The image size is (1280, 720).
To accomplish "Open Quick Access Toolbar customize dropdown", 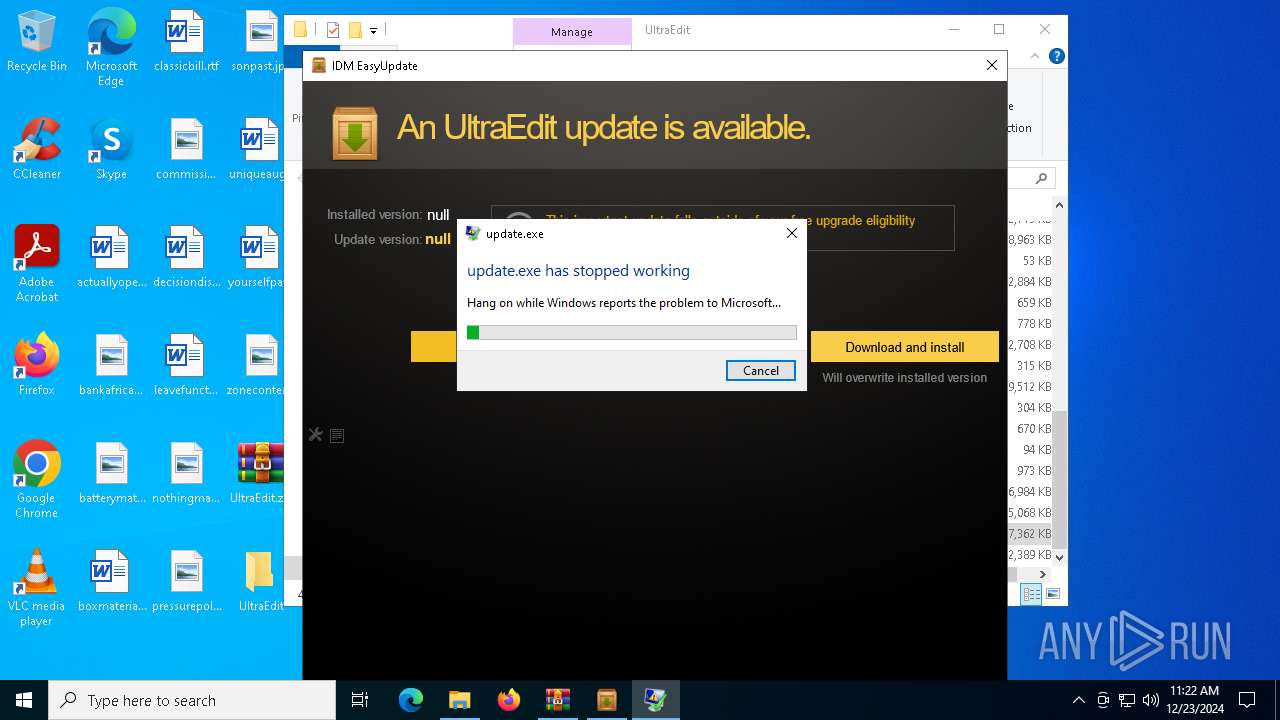I will pos(373,30).
